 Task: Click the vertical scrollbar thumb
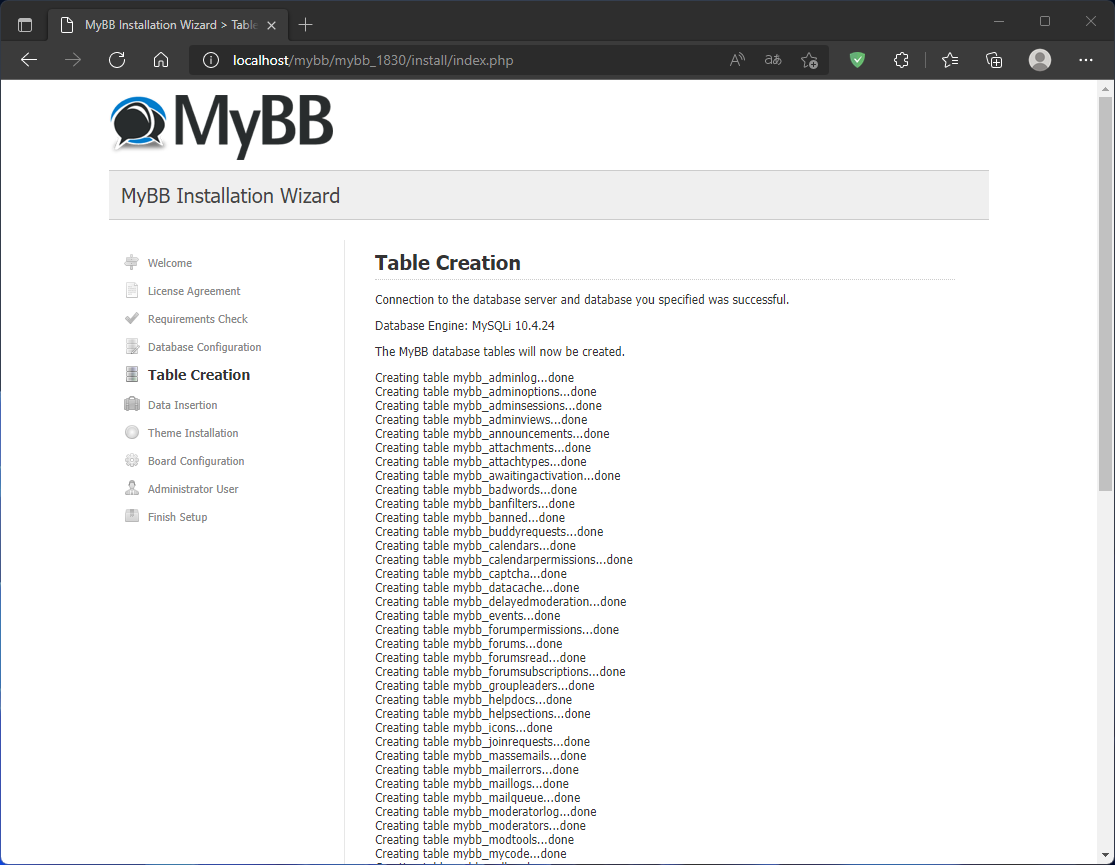[1105, 293]
